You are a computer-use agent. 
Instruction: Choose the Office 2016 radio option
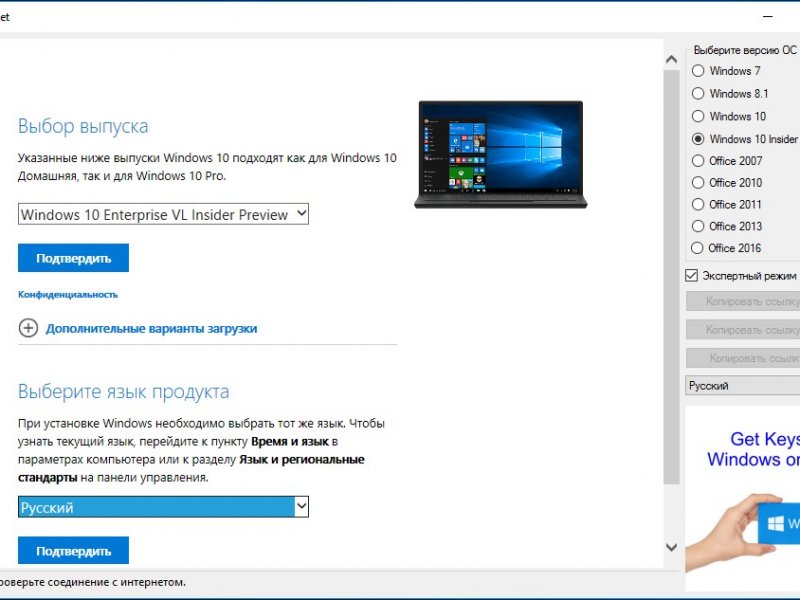pos(697,248)
